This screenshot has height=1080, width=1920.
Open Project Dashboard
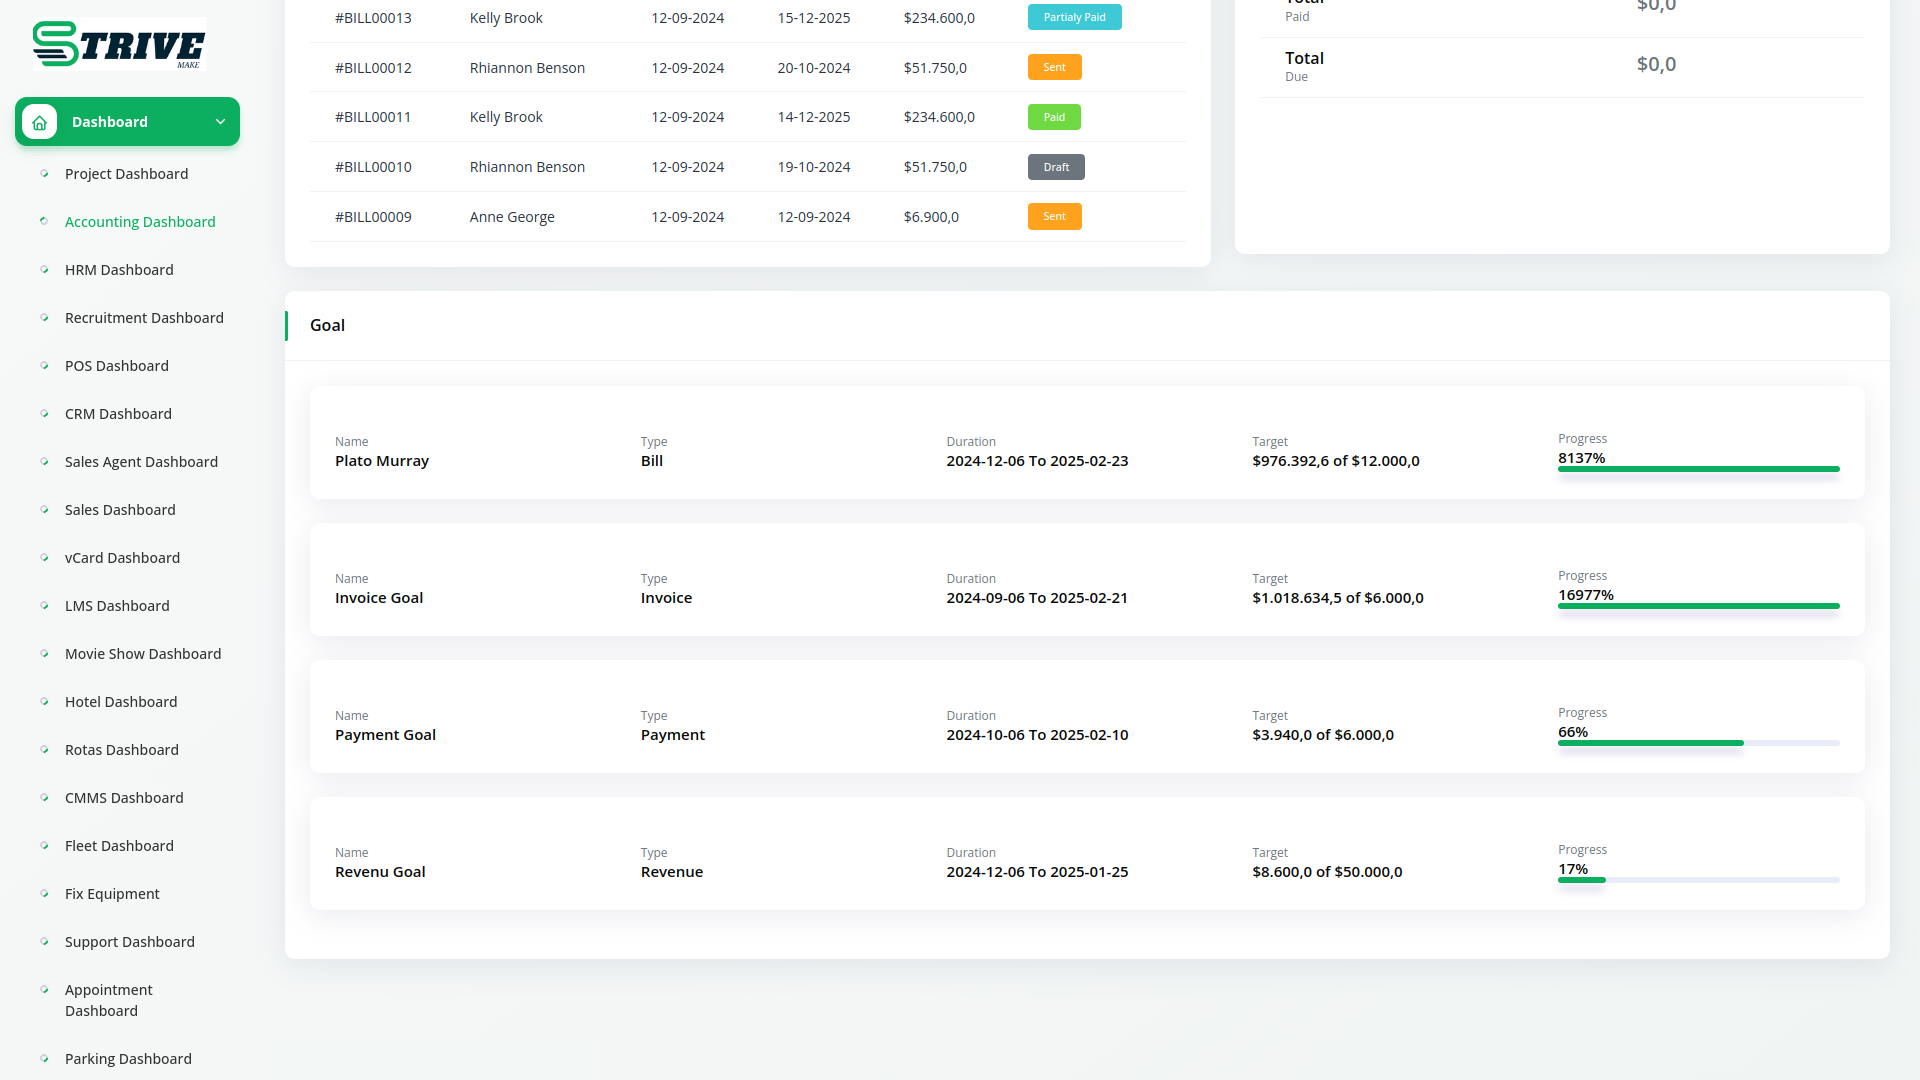tap(126, 174)
